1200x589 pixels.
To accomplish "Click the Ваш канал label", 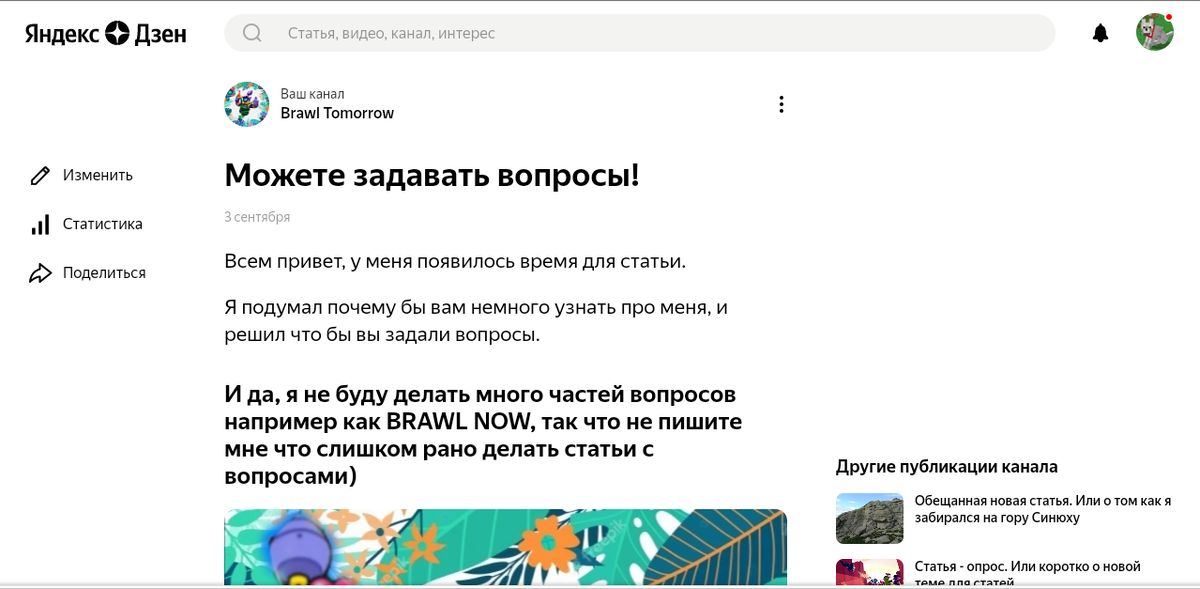I will click(x=312, y=94).
